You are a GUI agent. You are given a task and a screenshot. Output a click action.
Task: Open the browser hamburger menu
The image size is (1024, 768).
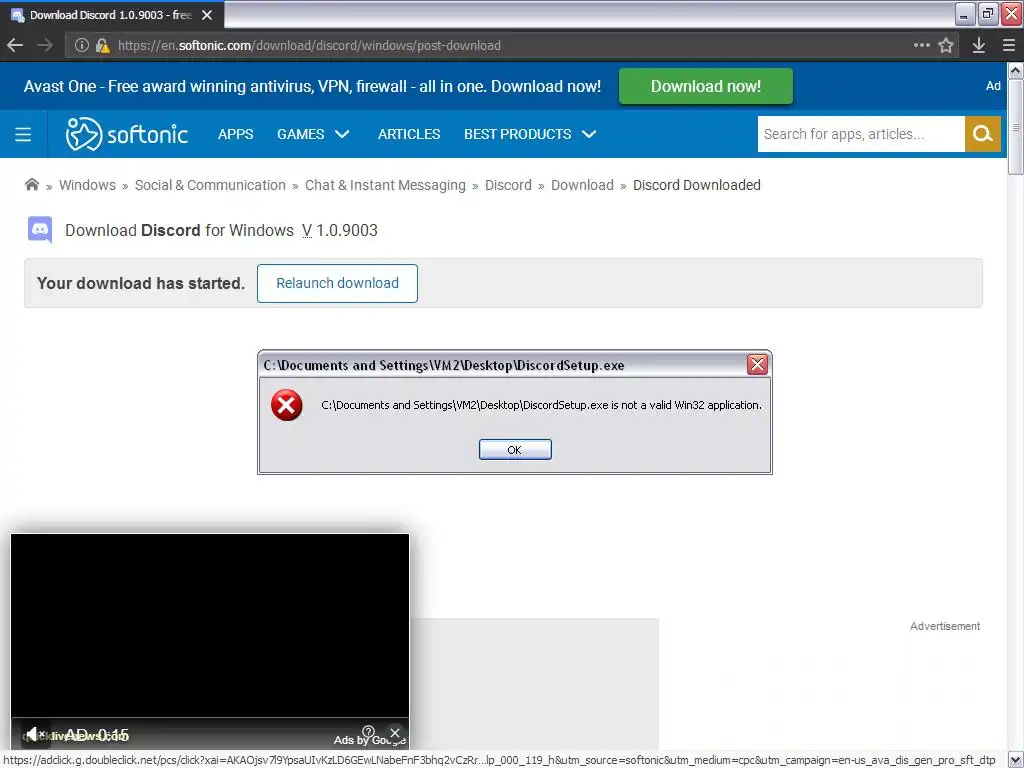coord(1008,45)
